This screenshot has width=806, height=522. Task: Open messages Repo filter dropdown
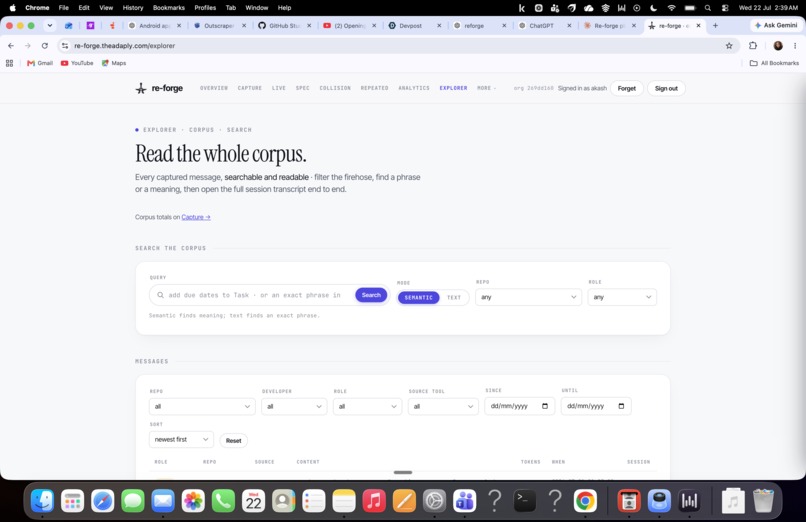tap(202, 406)
